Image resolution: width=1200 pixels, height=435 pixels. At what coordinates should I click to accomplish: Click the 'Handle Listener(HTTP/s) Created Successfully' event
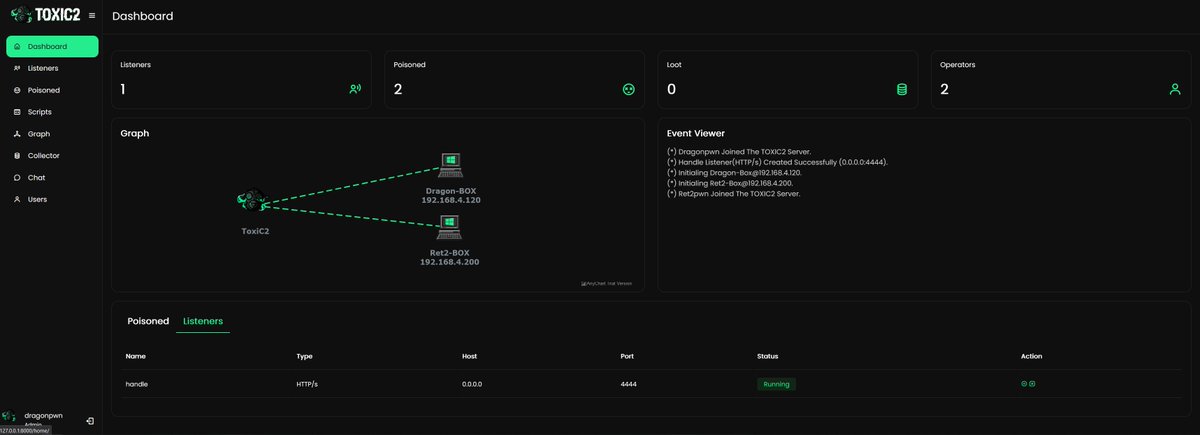777,162
